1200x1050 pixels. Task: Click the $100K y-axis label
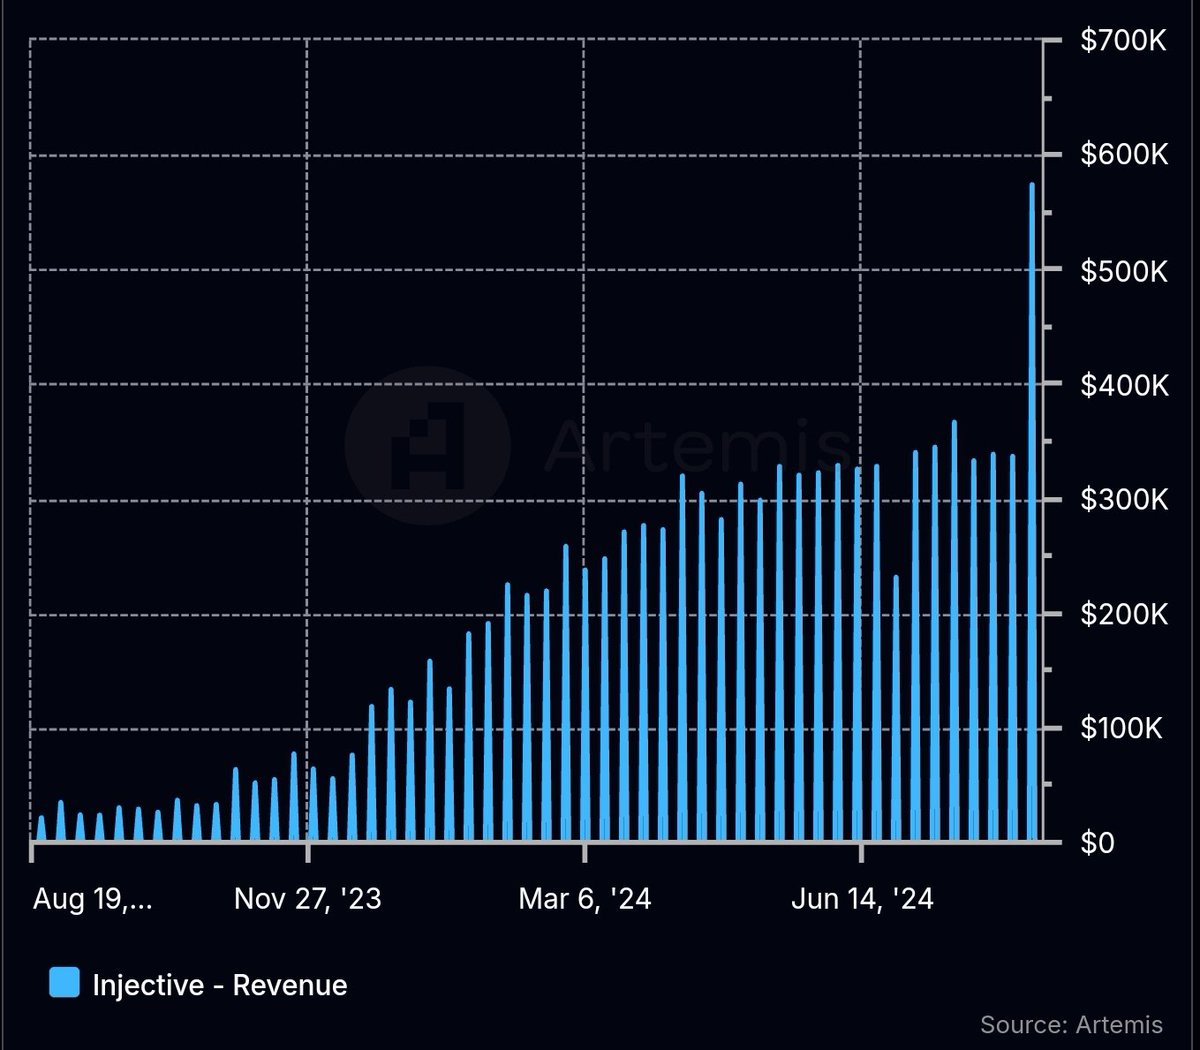tap(1121, 728)
